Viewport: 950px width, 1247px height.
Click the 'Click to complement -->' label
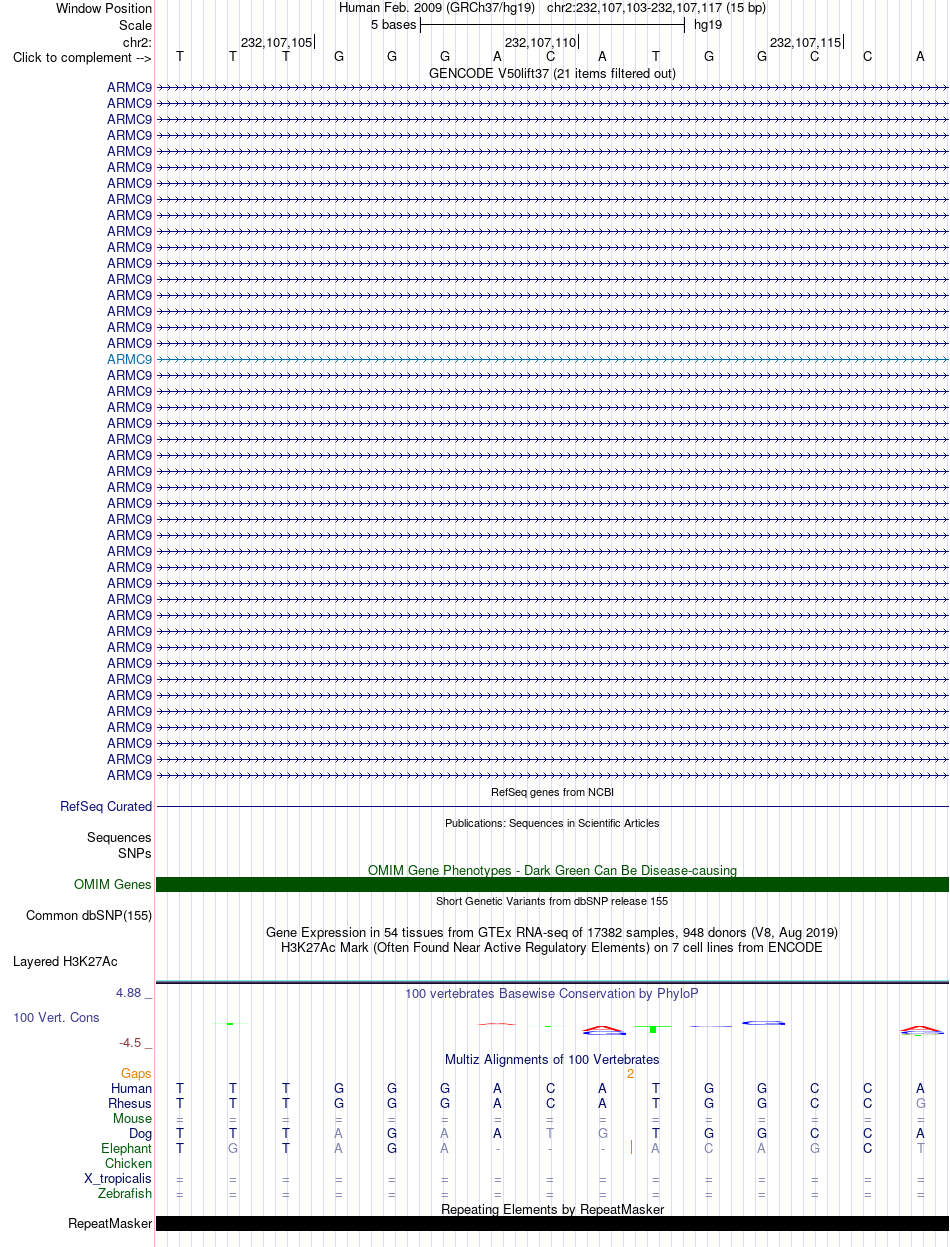(x=82, y=57)
